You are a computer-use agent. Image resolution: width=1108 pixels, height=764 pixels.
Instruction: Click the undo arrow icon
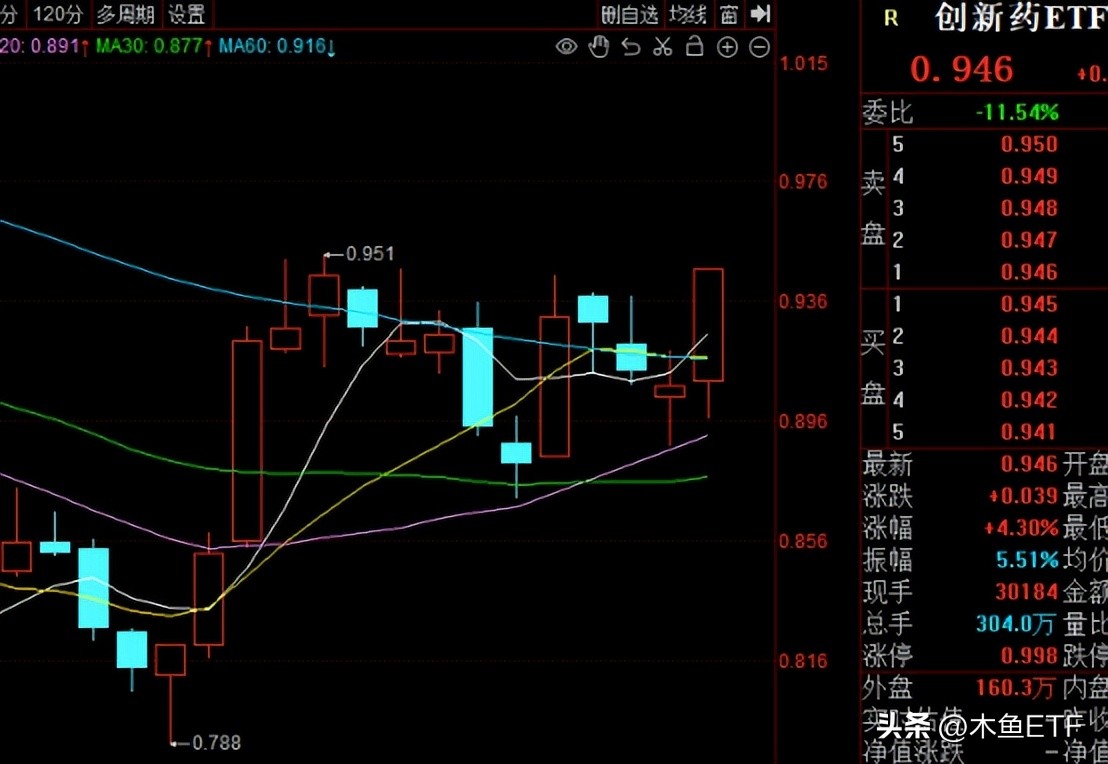coord(631,47)
